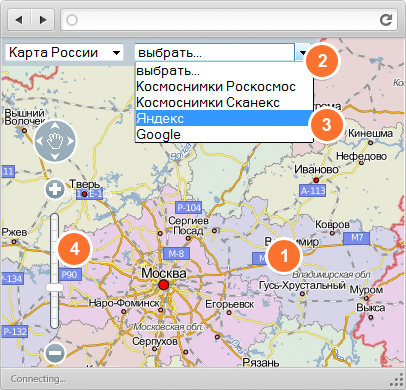Click the выбрать... combo box arrow
This screenshot has height=390, width=406.
pyautogui.click(x=302, y=52)
